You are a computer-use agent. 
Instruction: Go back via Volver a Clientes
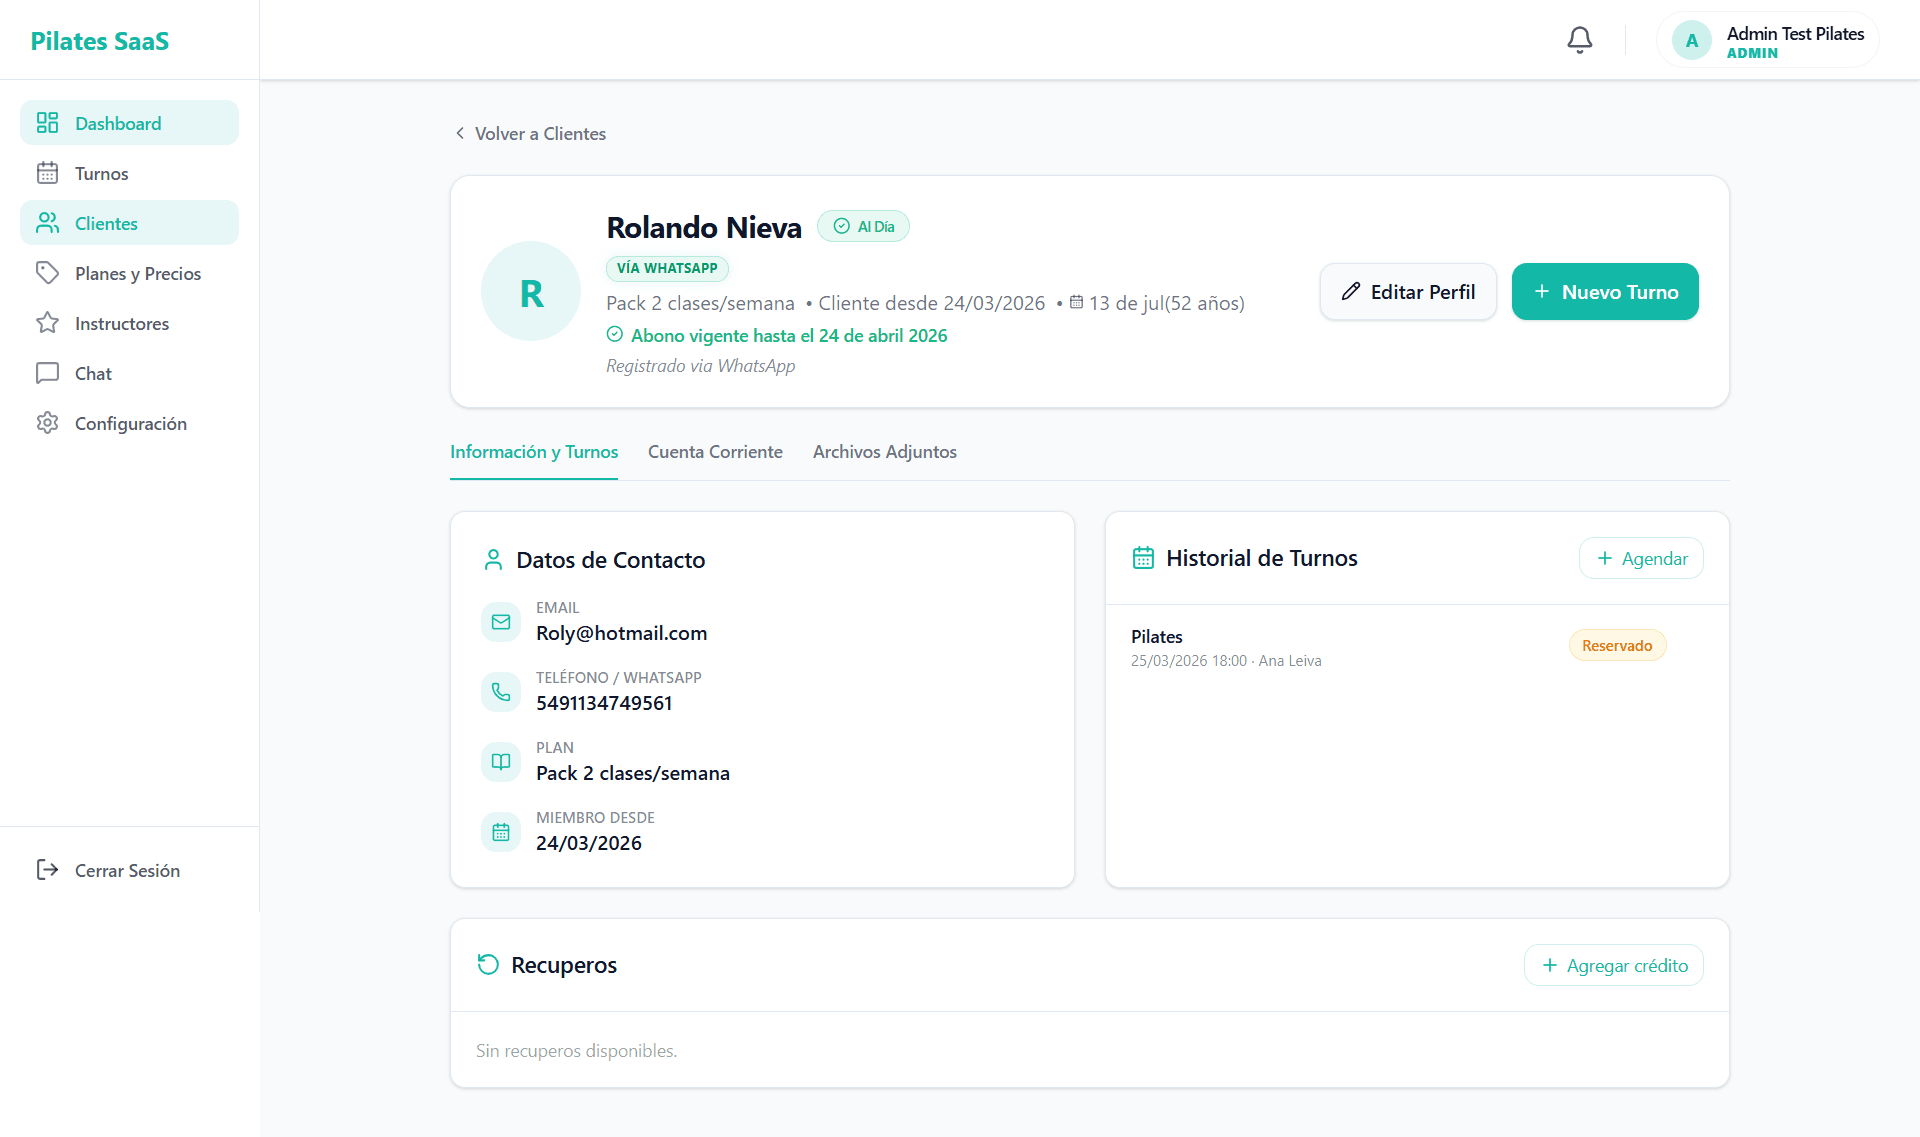(530, 134)
